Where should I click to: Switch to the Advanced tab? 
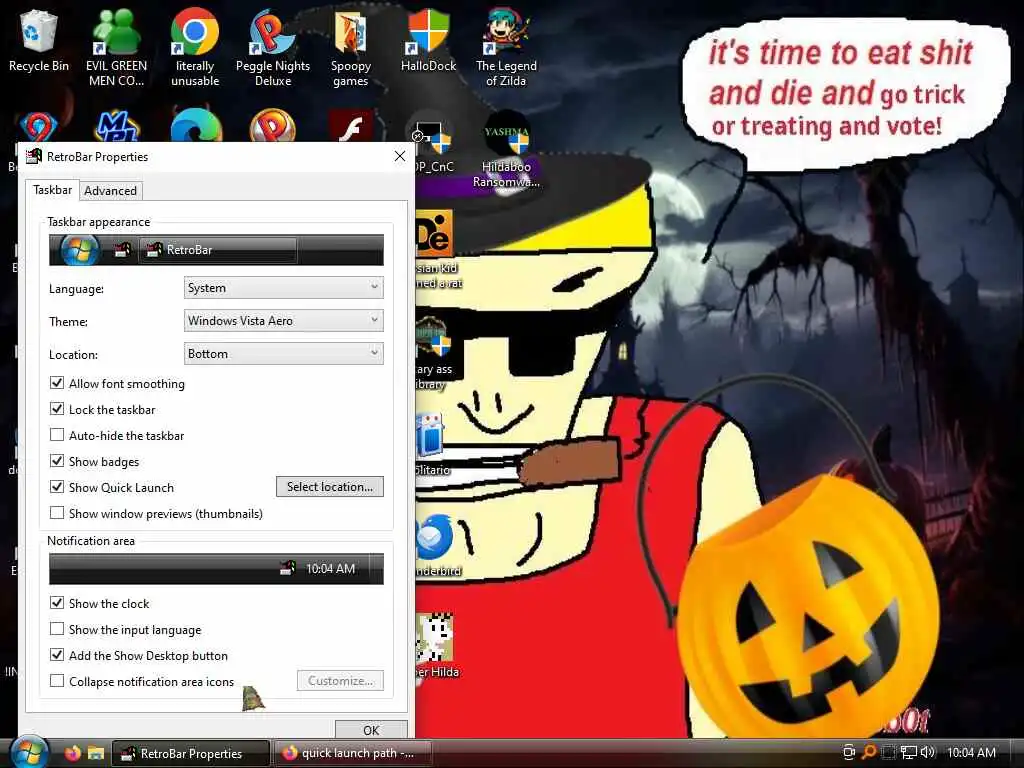click(110, 191)
